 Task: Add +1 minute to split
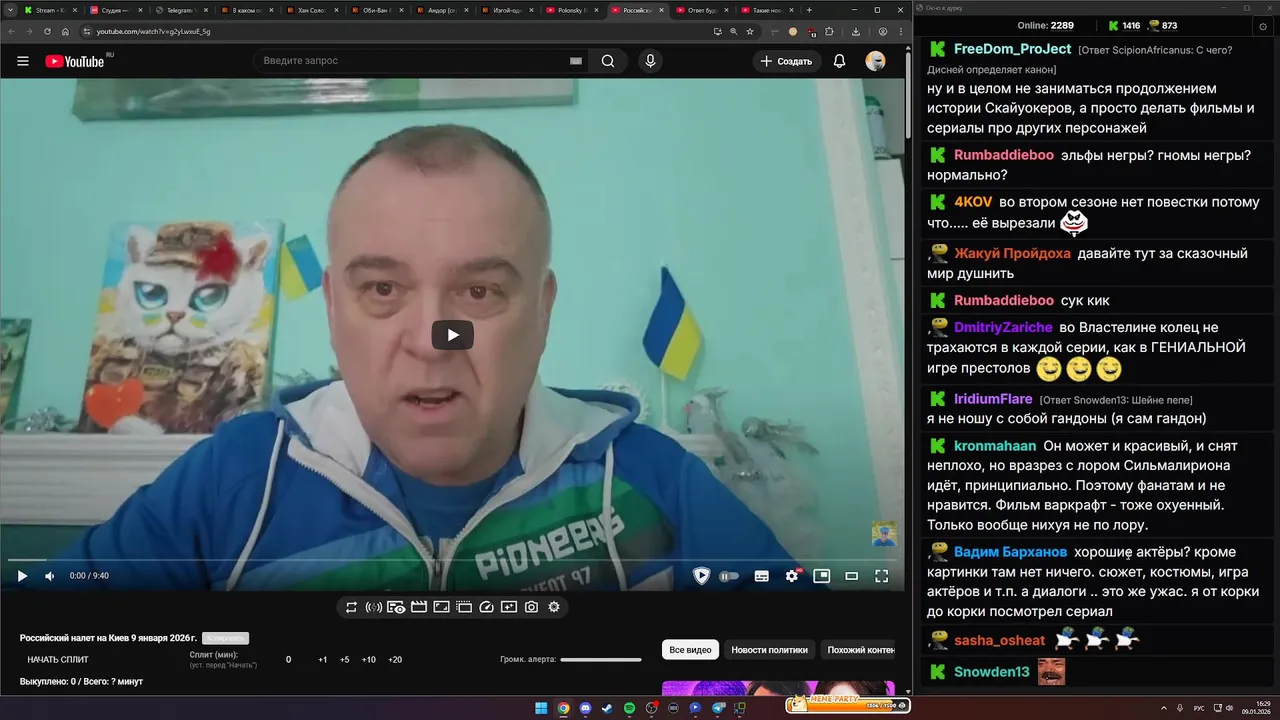(323, 660)
